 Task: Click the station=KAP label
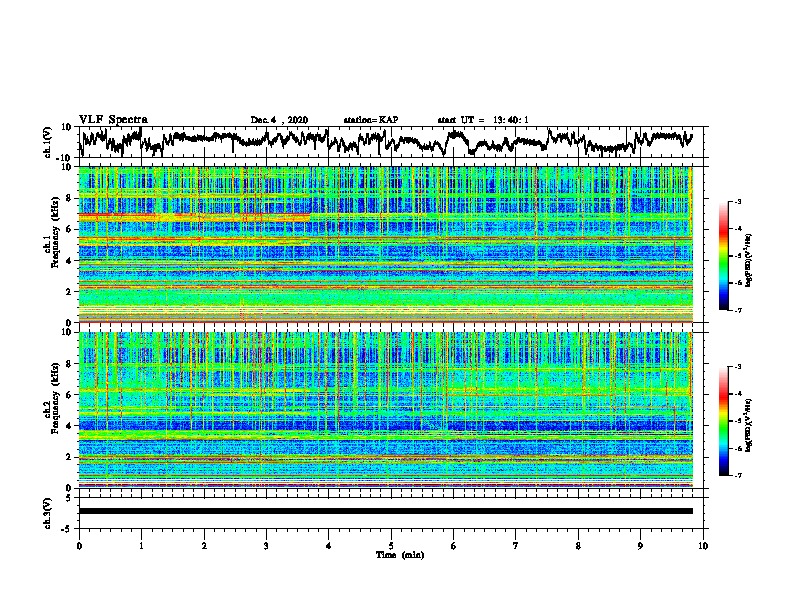(x=370, y=120)
